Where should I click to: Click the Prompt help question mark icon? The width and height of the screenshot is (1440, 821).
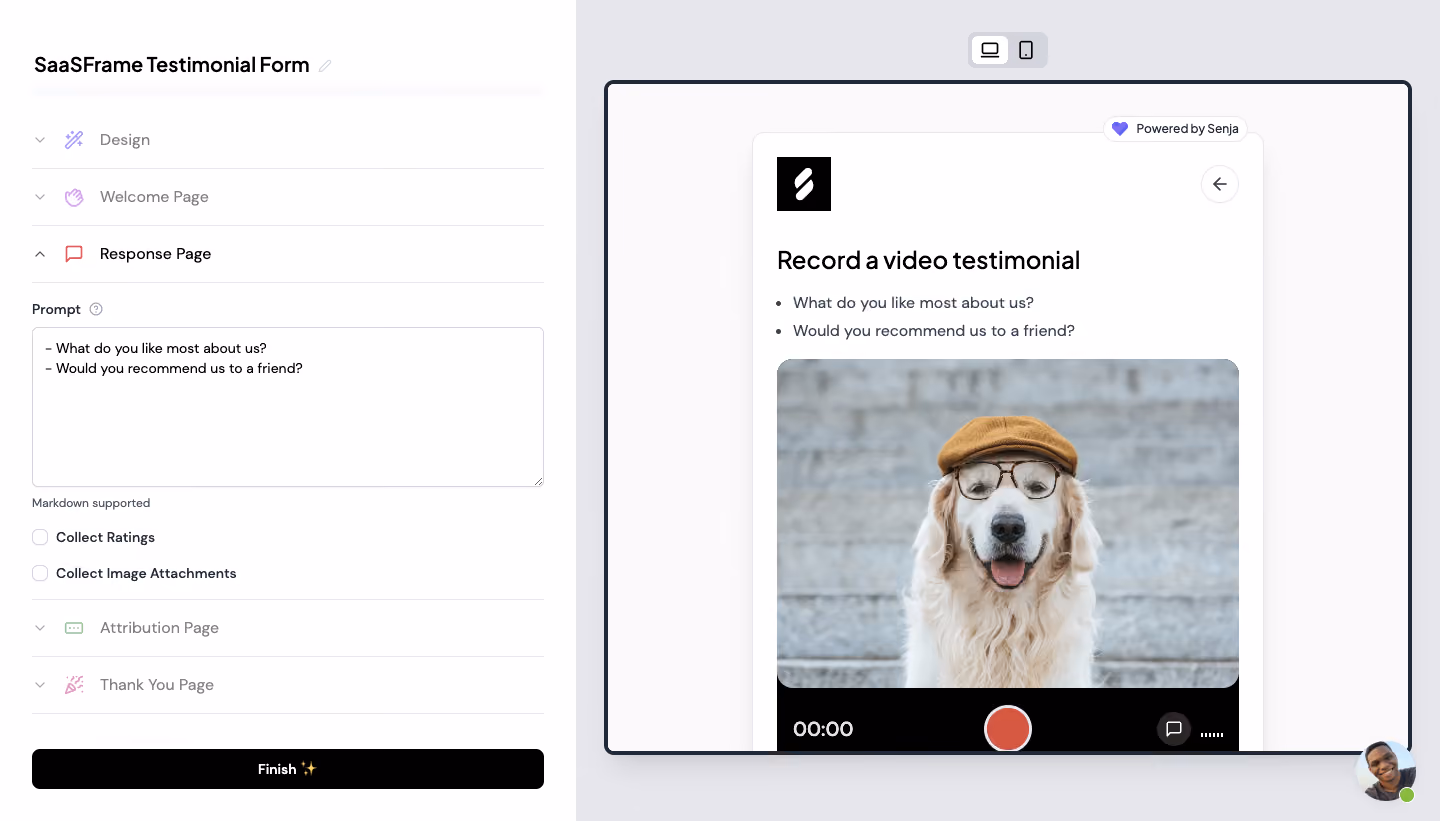[x=96, y=309]
